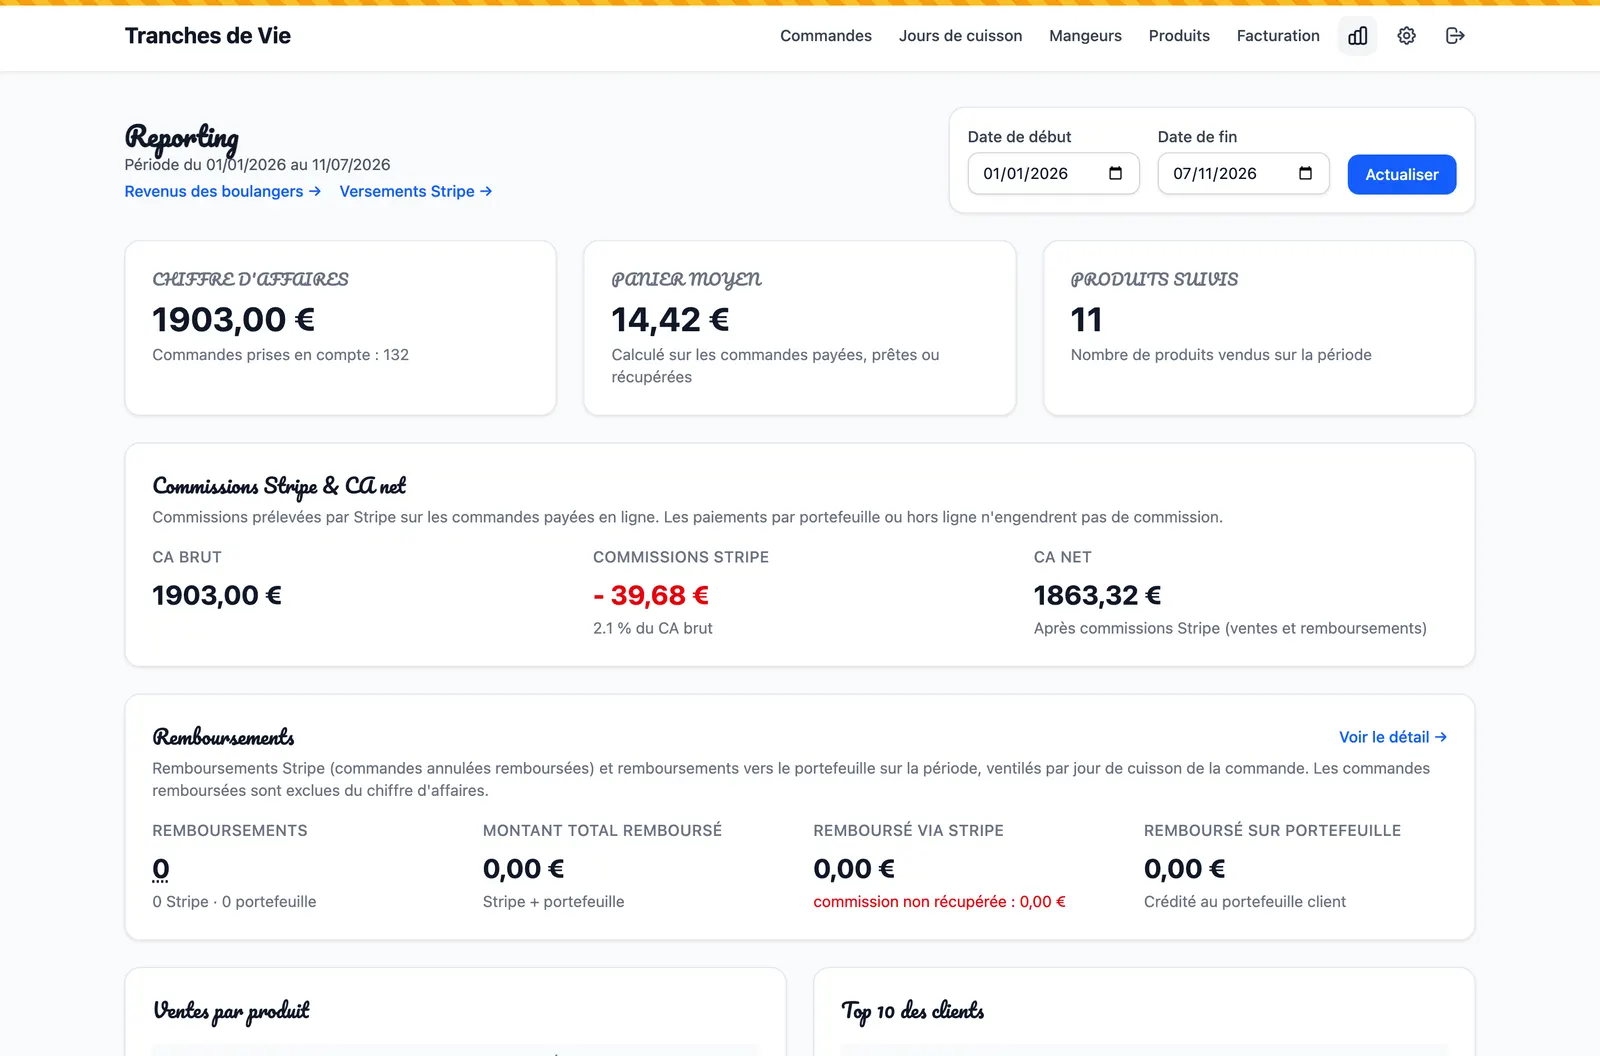Screen dimensions: 1600x1056
Task: Click the 'Ventes par produit' heading
Action: [231, 1011]
